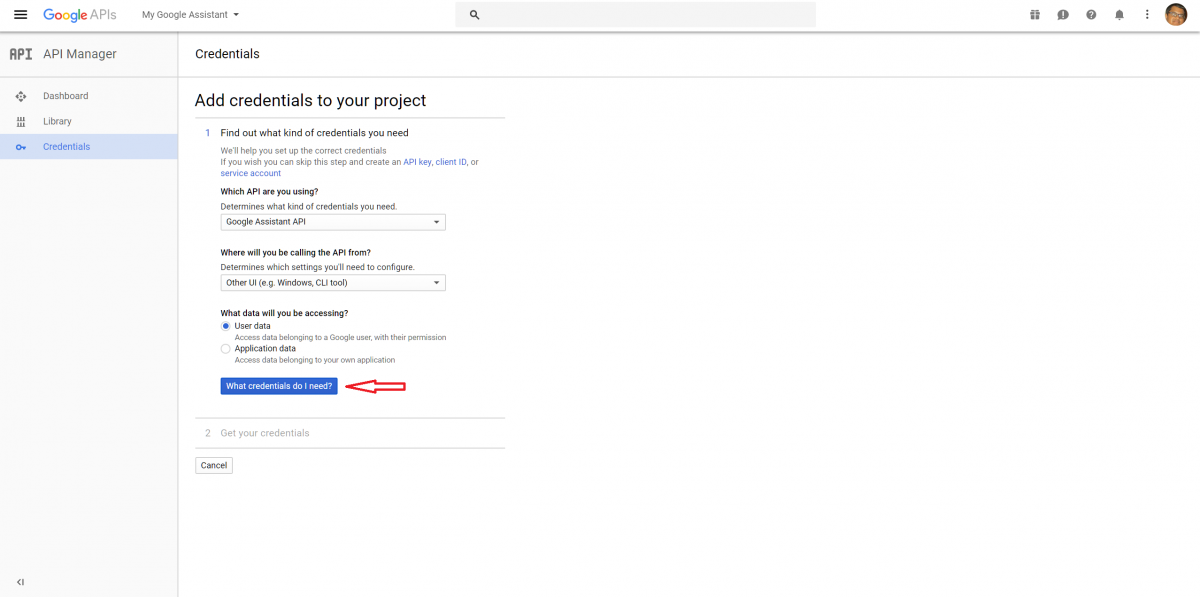Expand the Other UI calling-from dropdown

(333, 283)
